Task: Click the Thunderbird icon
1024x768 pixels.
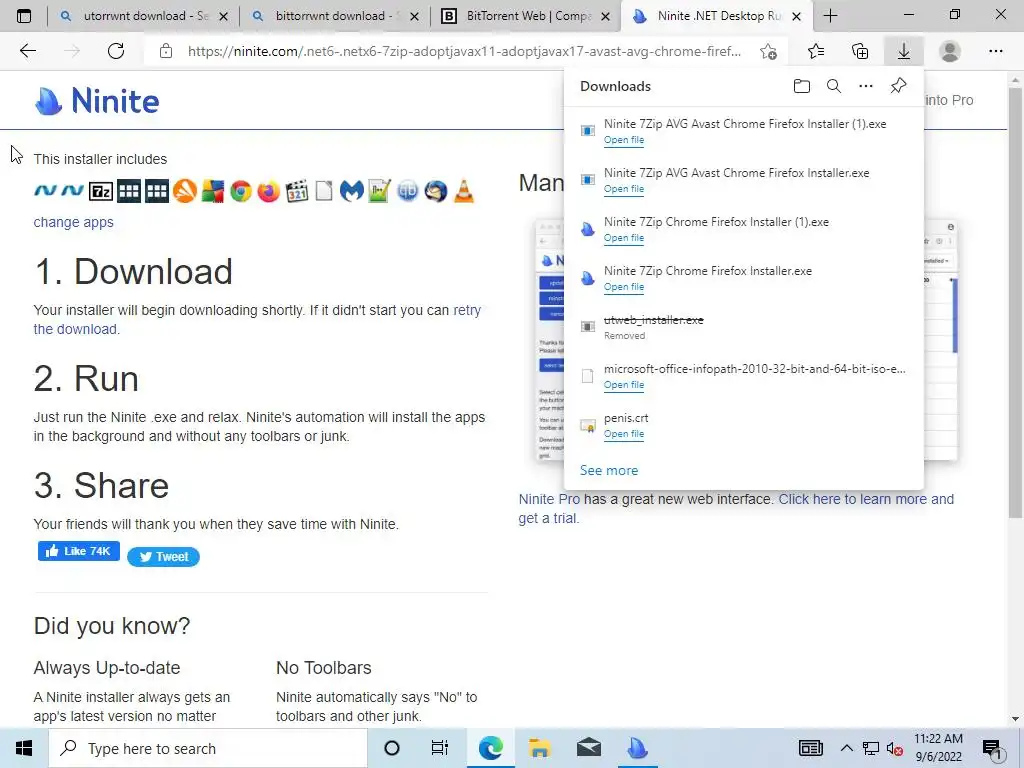Action: [436, 191]
